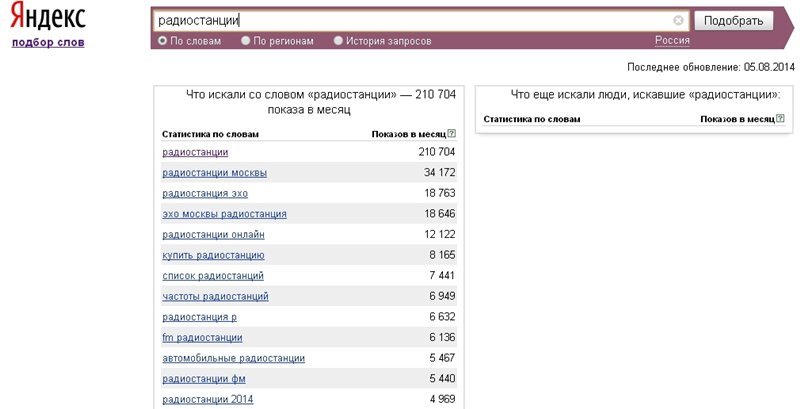Select the 'По словам' radio button
The height and width of the screenshot is (409, 800).
162,40
